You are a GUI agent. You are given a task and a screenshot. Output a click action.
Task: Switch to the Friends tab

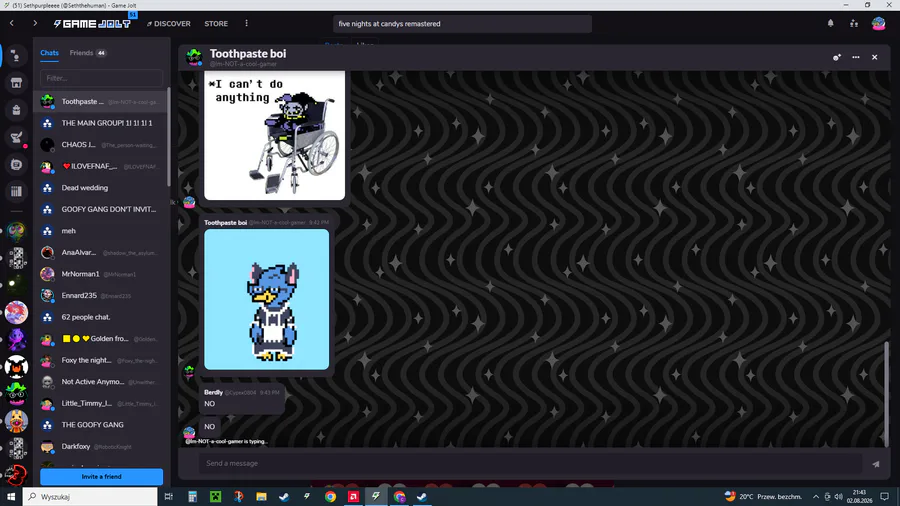point(88,53)
